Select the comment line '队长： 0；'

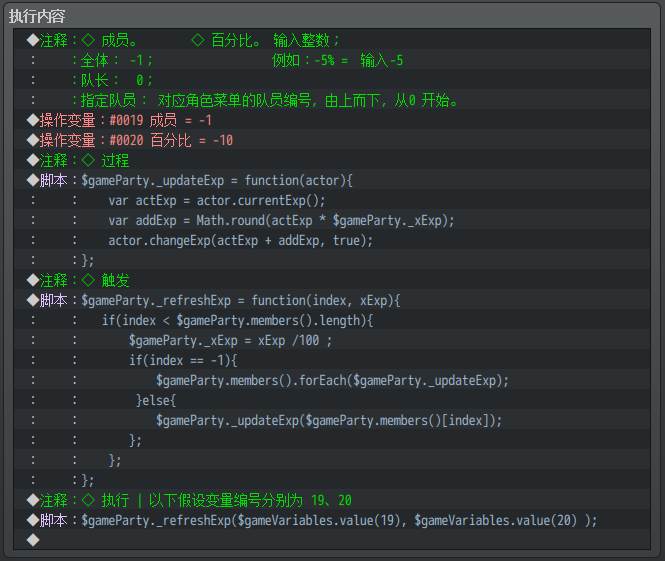click(332, 80)
